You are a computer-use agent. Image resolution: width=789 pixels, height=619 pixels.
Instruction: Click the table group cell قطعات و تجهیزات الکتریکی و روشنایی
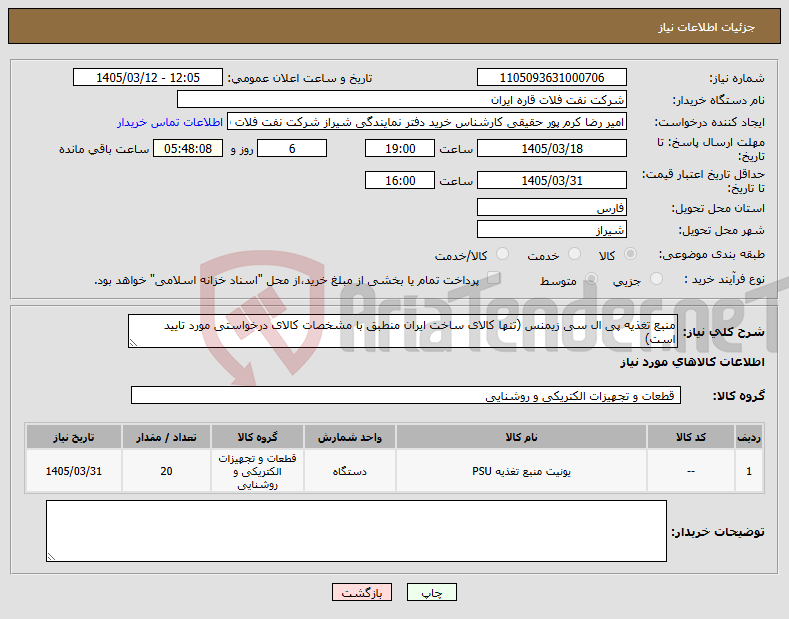coord(257,472)
